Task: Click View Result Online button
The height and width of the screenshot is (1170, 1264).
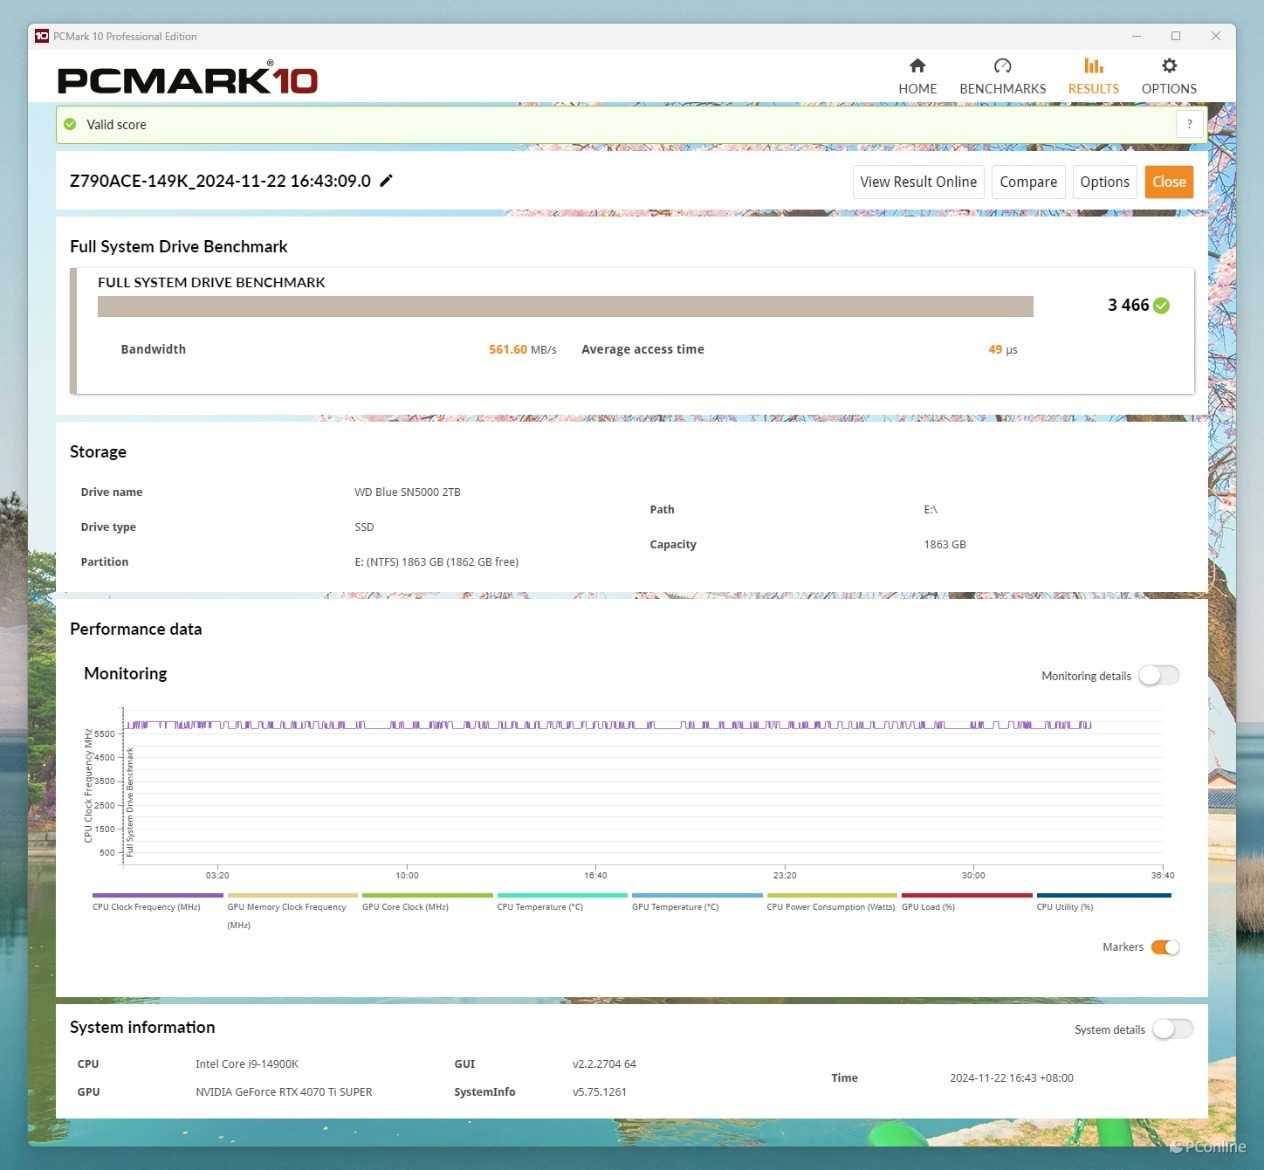Action: pos(918,182)
